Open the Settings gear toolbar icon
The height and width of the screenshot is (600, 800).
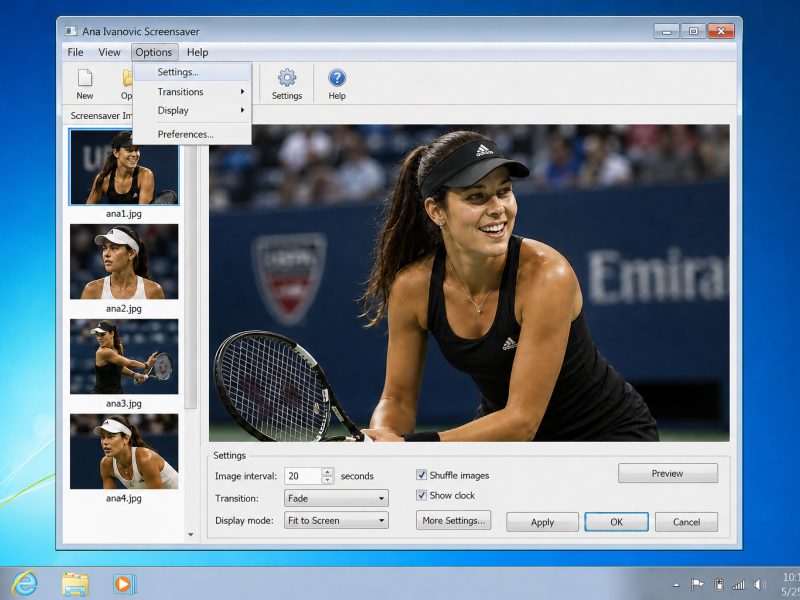[287, 78]
